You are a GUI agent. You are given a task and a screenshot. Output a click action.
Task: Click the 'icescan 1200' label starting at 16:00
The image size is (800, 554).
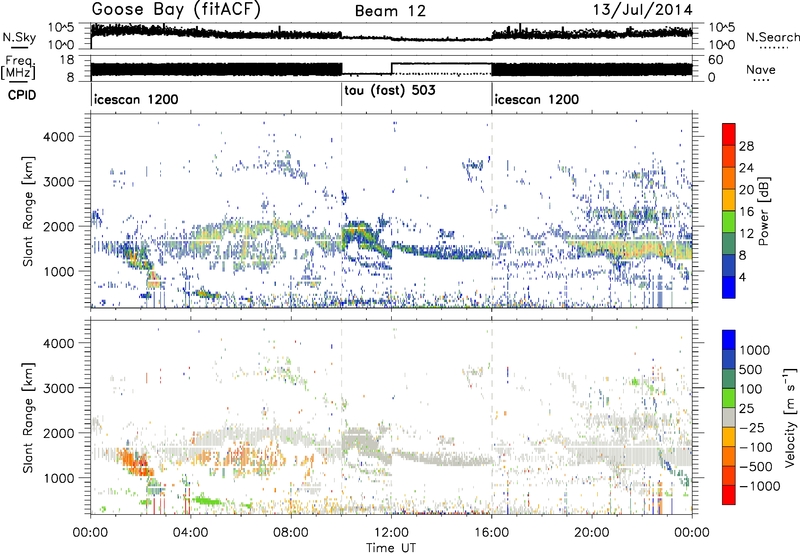[x=536, y=99]
